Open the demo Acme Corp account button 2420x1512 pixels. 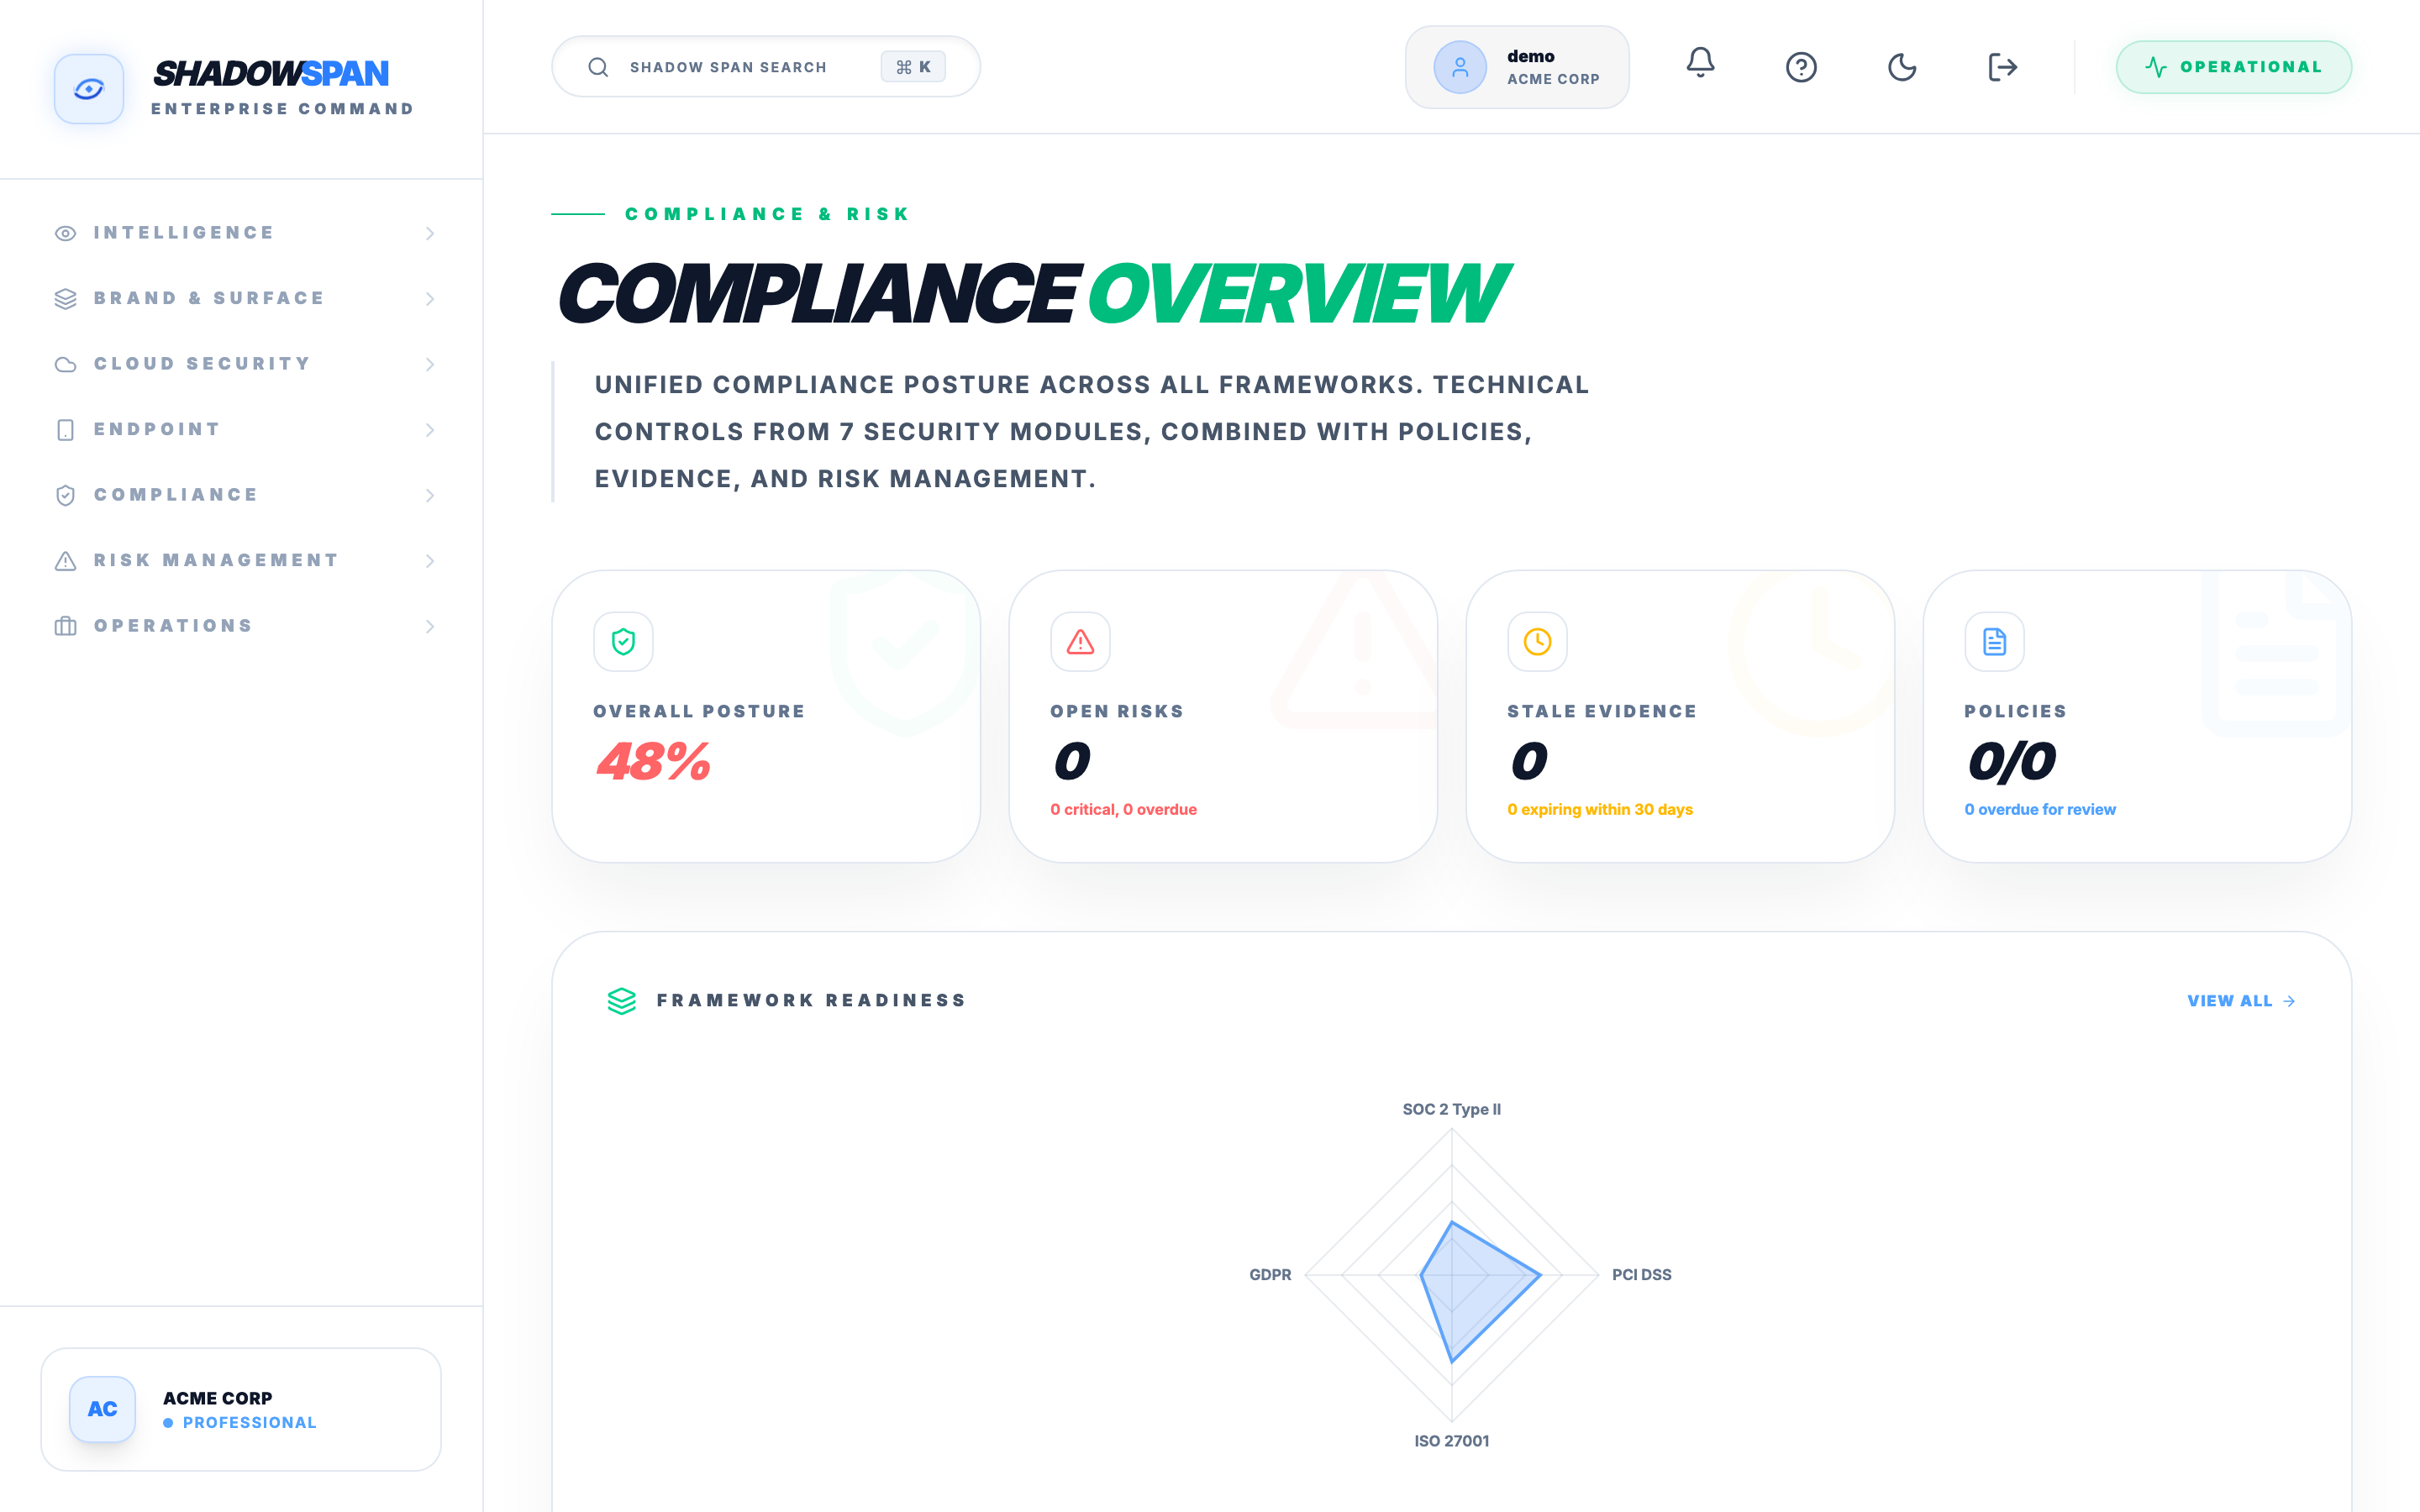[x=1517, y=67]
